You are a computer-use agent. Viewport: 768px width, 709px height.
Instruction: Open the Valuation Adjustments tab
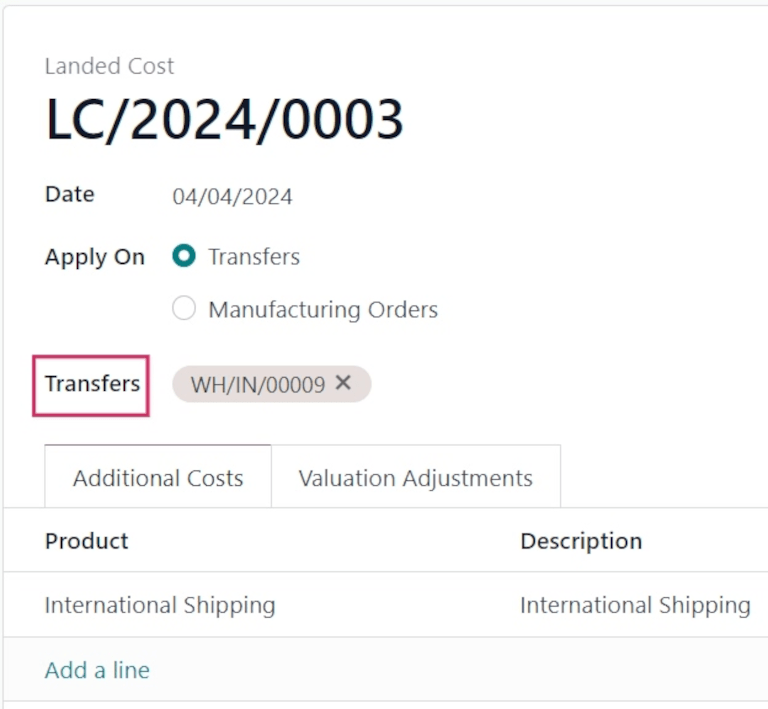415,478
